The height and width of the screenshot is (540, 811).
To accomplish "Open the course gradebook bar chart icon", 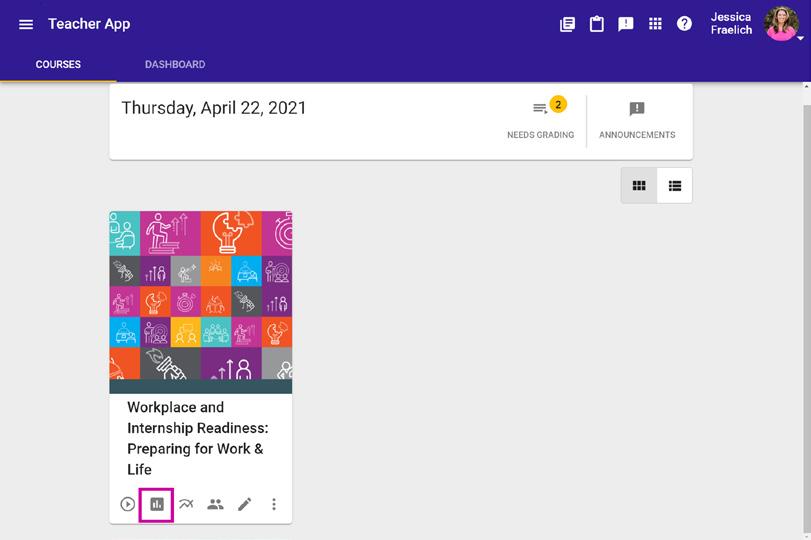I will (x=157, y=504).
